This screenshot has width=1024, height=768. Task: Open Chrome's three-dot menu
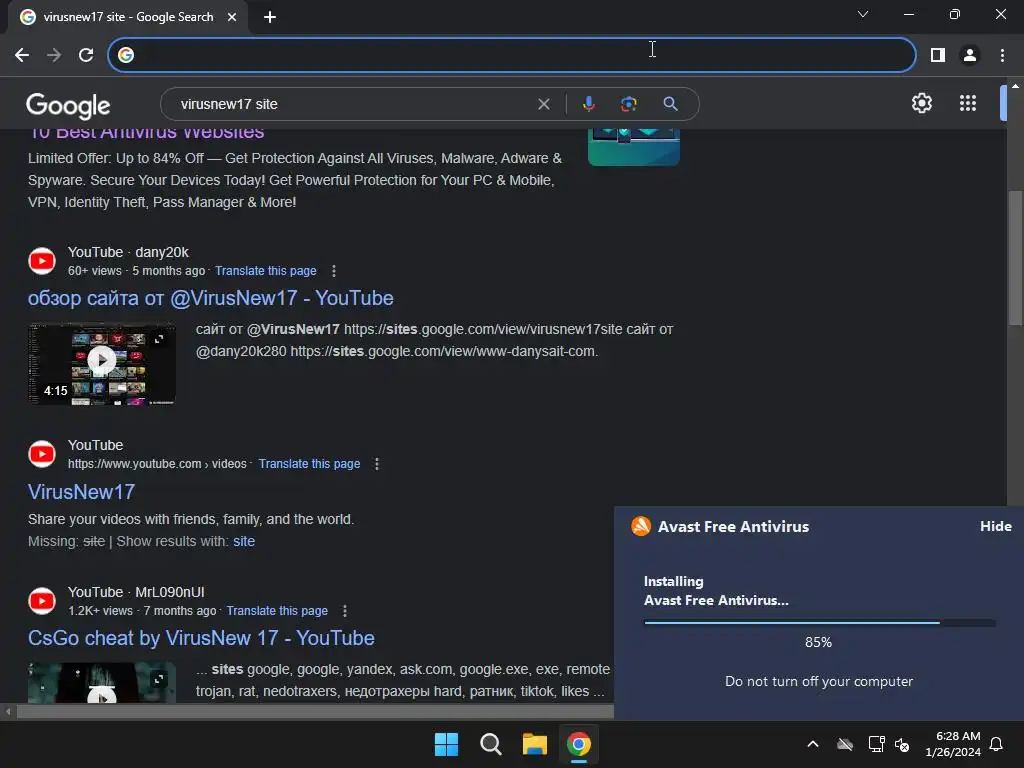1002,55
